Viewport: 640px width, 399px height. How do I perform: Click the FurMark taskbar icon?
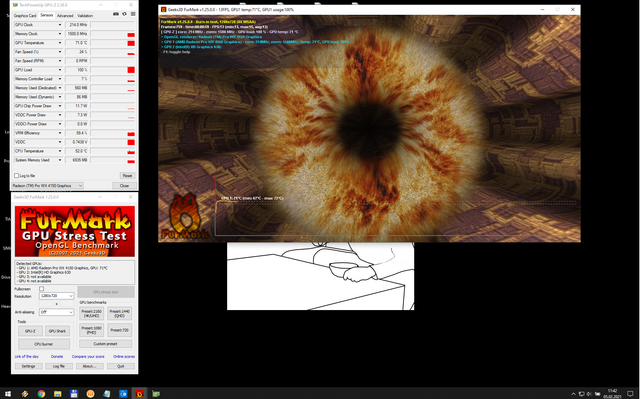pyautogui.click(x=139, y=394)
